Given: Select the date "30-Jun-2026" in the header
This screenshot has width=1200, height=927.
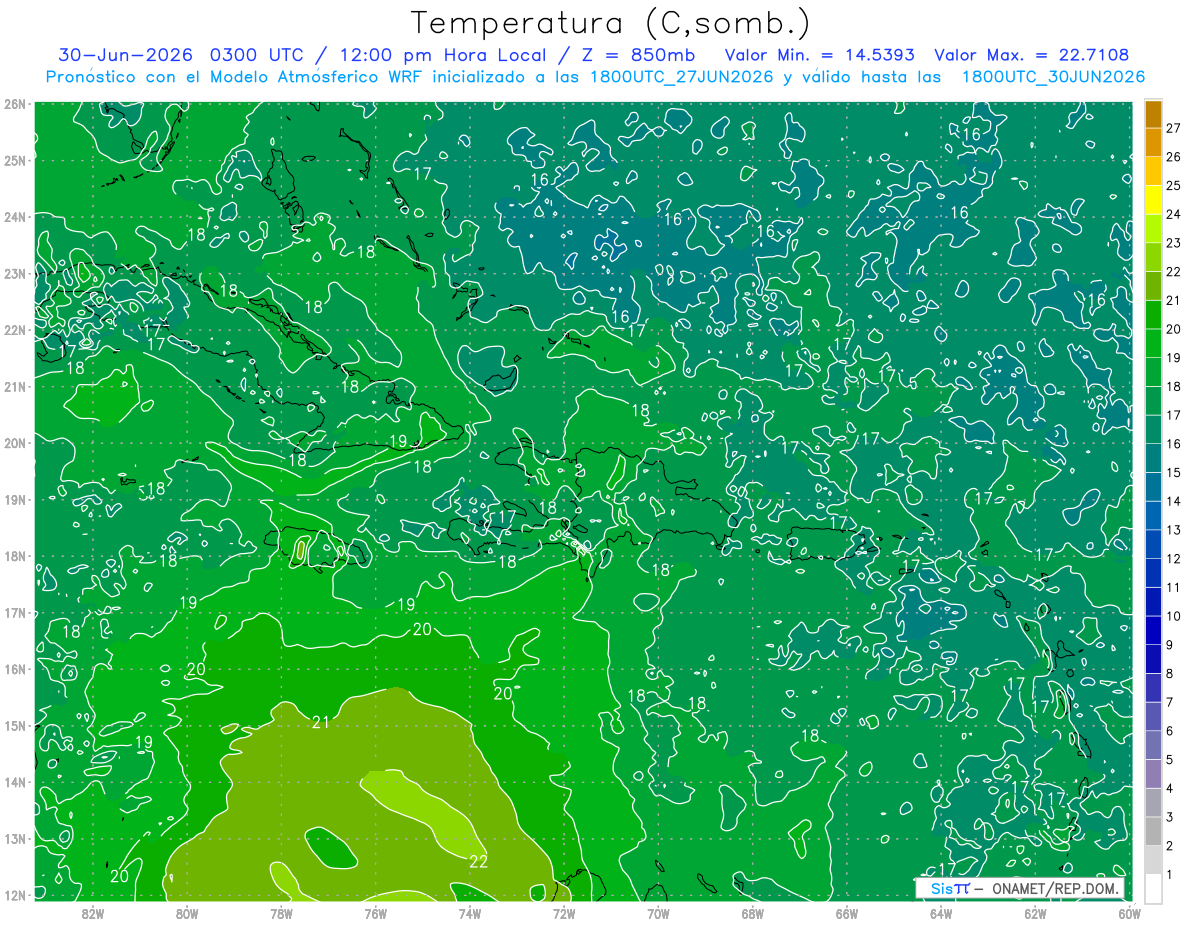Looking at the screenshot, I should [x=125, y=55].
